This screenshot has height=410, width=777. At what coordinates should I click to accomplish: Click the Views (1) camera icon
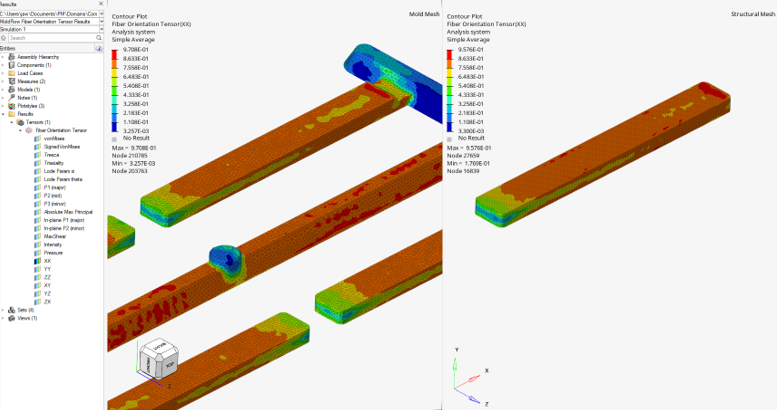pyautogui.click(x=12, y=318)
